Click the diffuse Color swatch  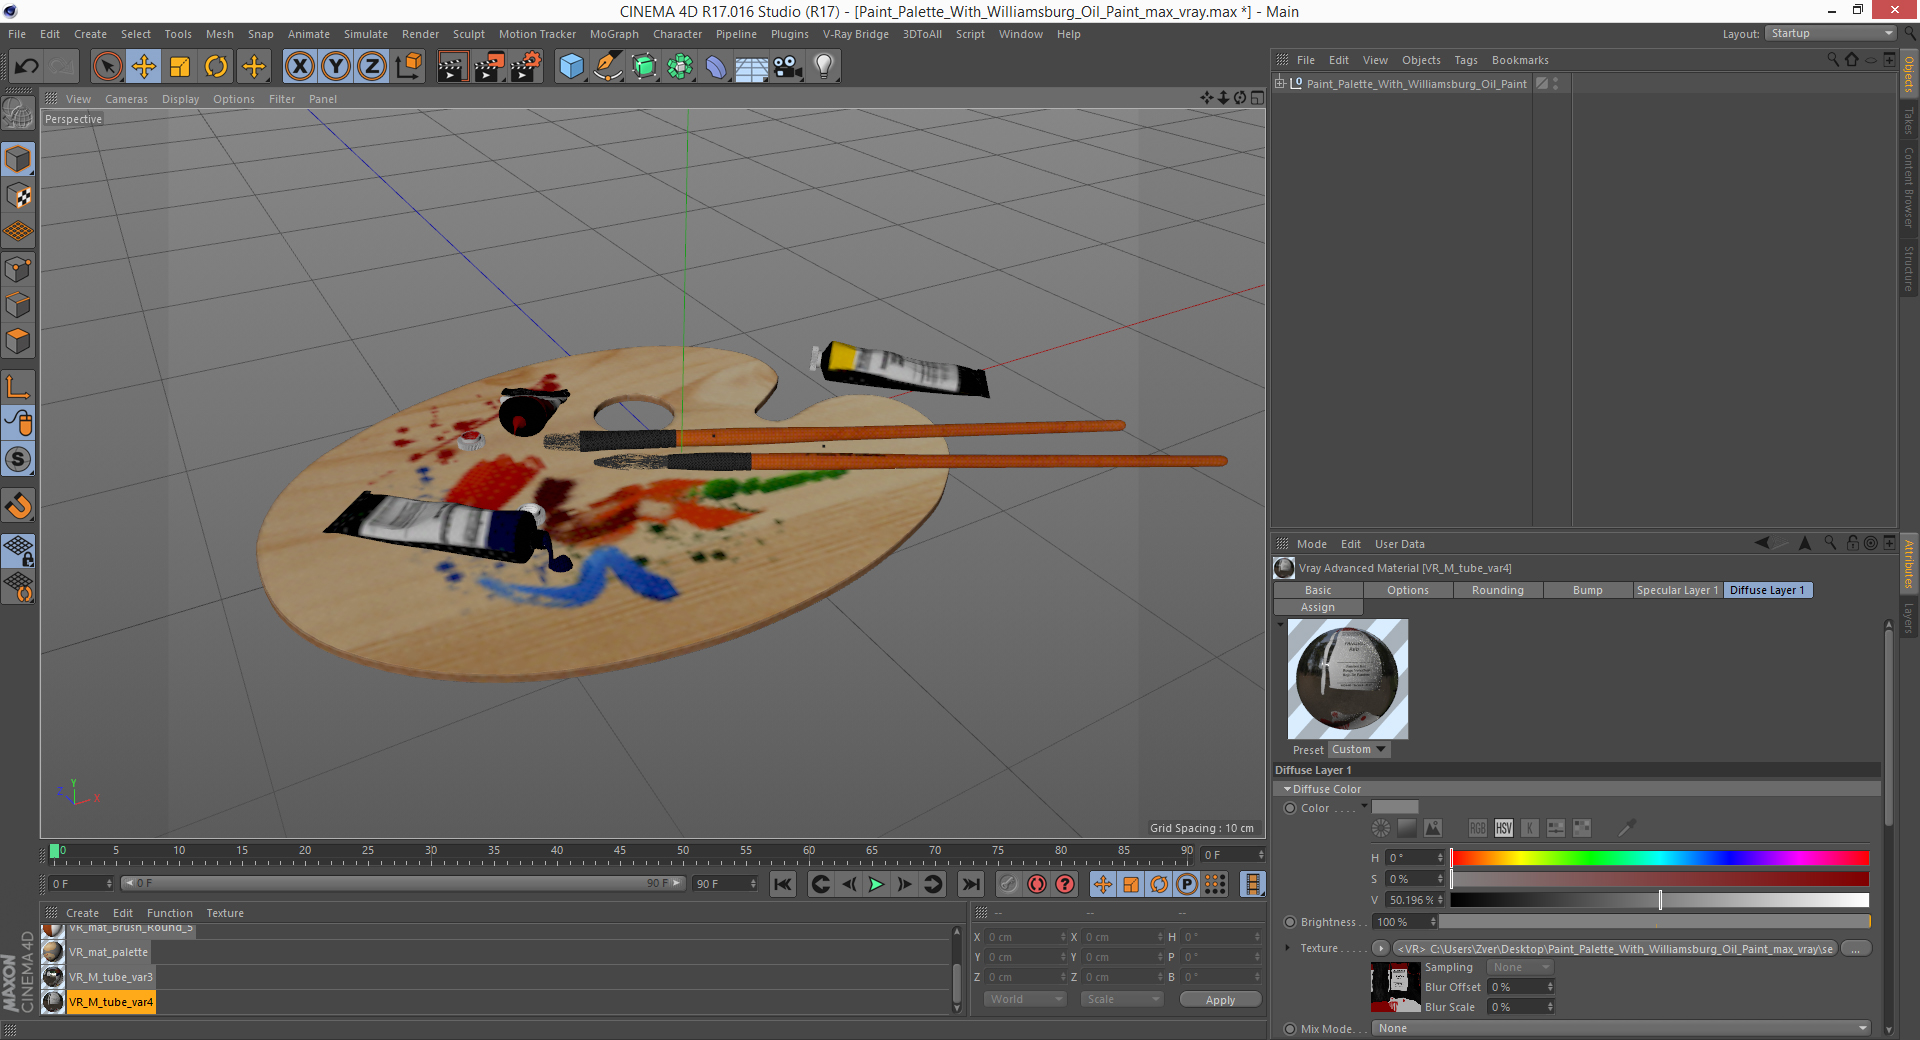tap(1395, 807)
